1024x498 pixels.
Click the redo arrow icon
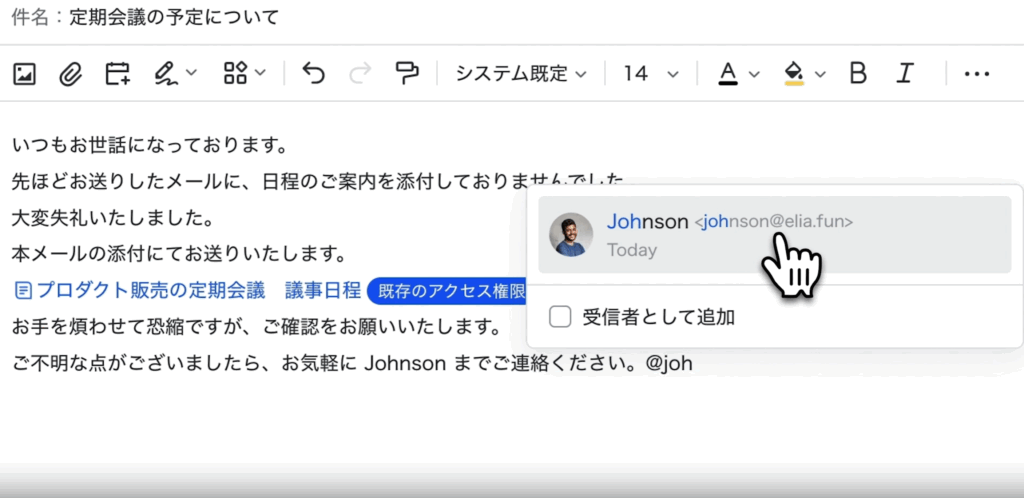click(x=360, y=73)
